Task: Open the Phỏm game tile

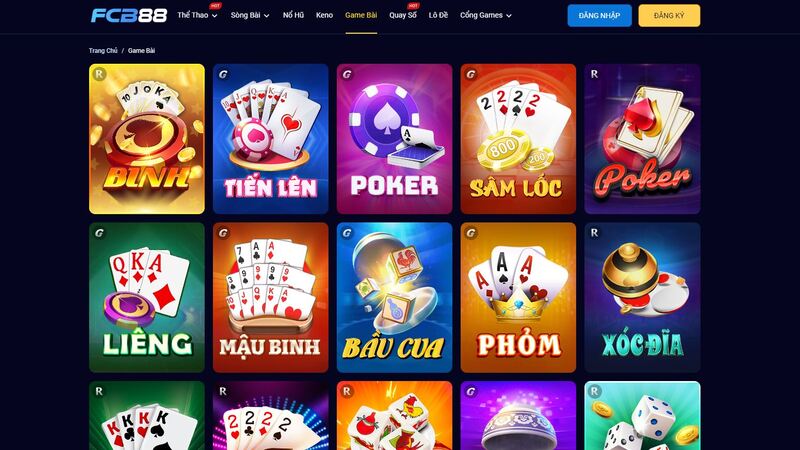Action: [x=518, y=297]
